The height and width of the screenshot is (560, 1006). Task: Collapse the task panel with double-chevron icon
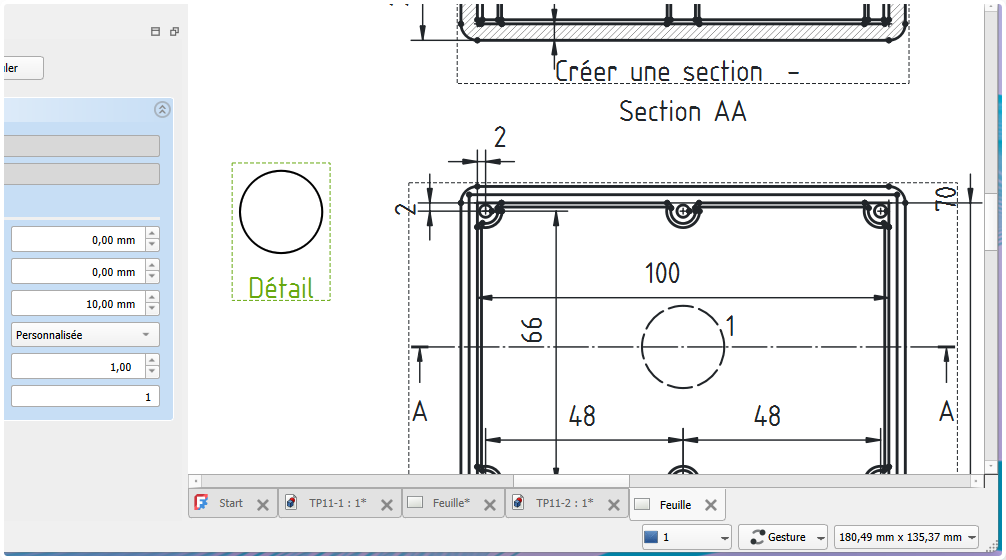[x=162, y=110]
